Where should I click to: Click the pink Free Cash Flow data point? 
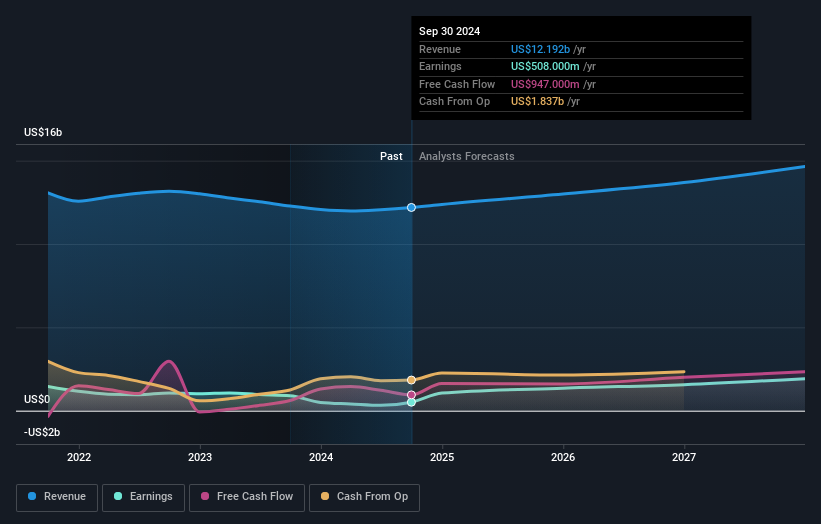click(412, 395)
